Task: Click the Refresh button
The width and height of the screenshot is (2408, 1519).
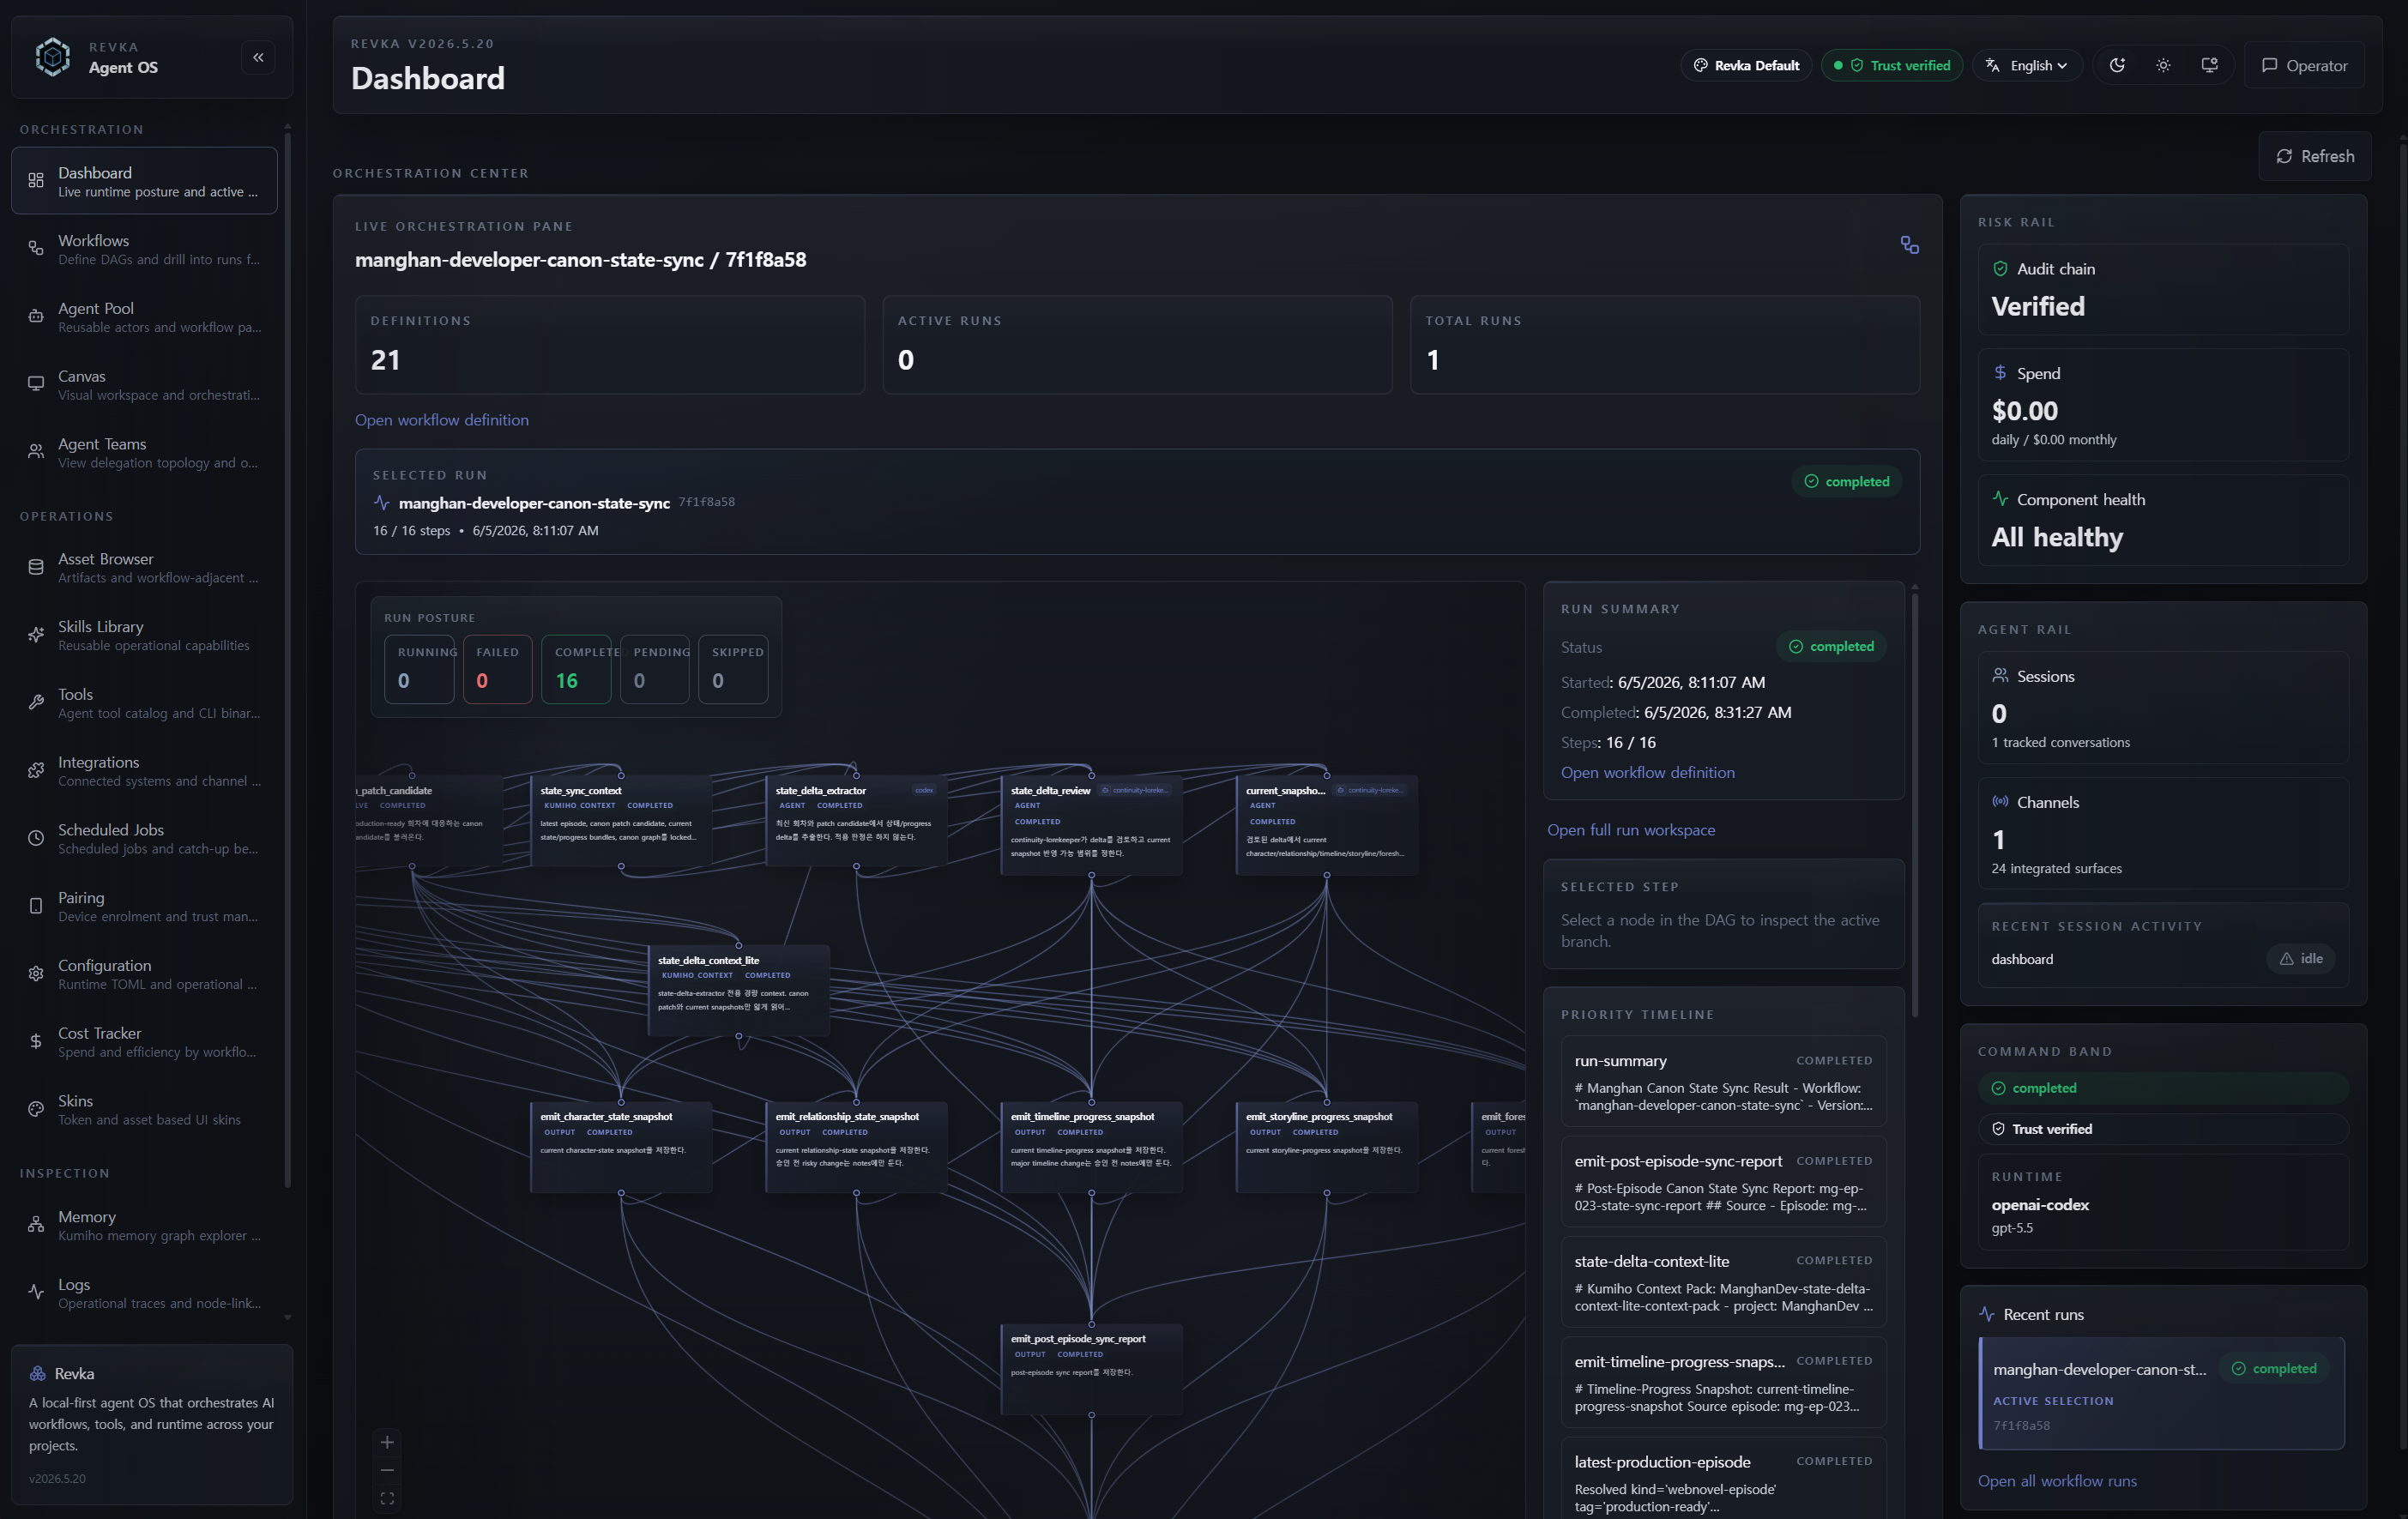Action: (2315, 156)
